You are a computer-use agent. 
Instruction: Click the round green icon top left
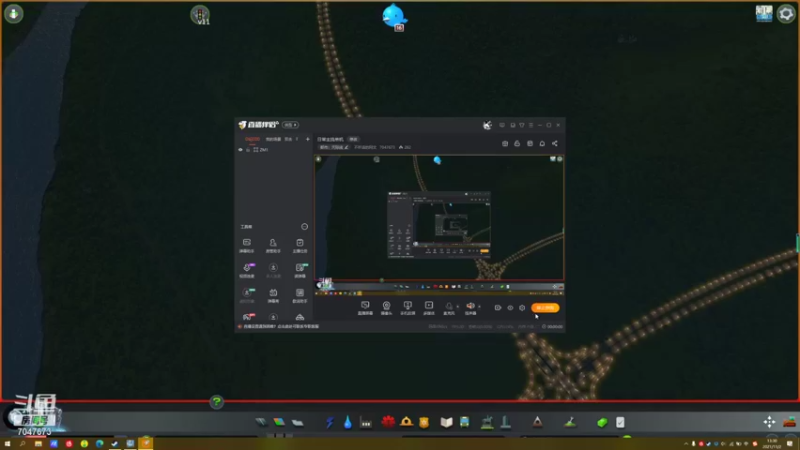pos(14,13)
